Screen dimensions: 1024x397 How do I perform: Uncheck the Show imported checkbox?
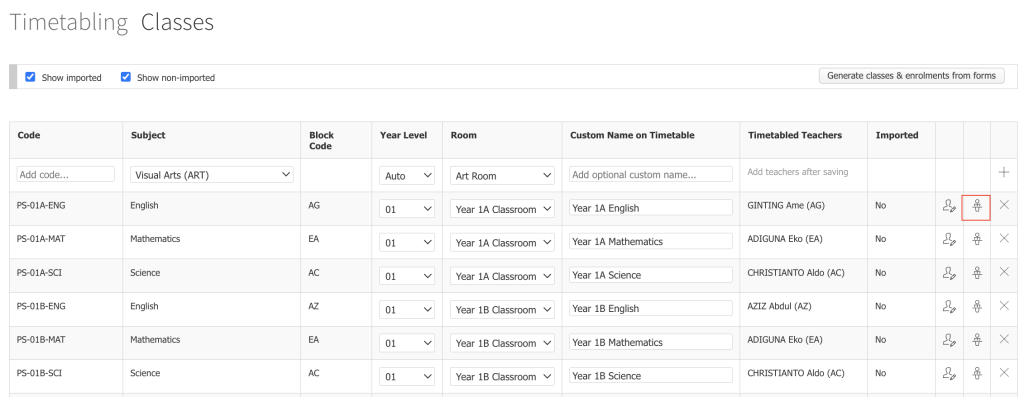coord(30,77)
